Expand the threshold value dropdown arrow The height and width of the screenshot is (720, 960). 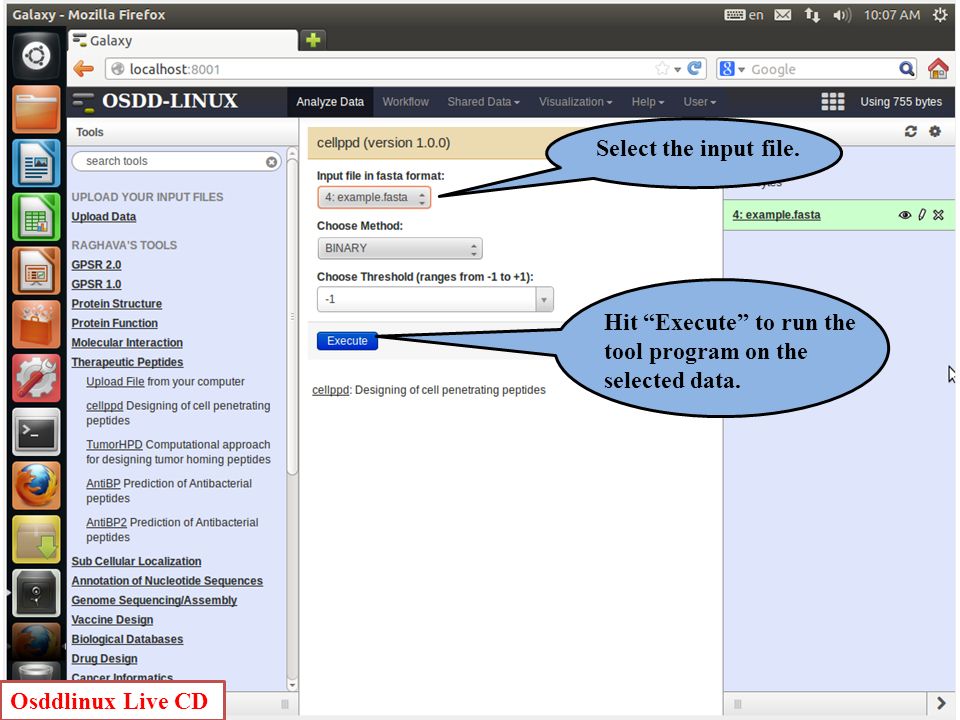pyautogui.click(x=544, y=299)
